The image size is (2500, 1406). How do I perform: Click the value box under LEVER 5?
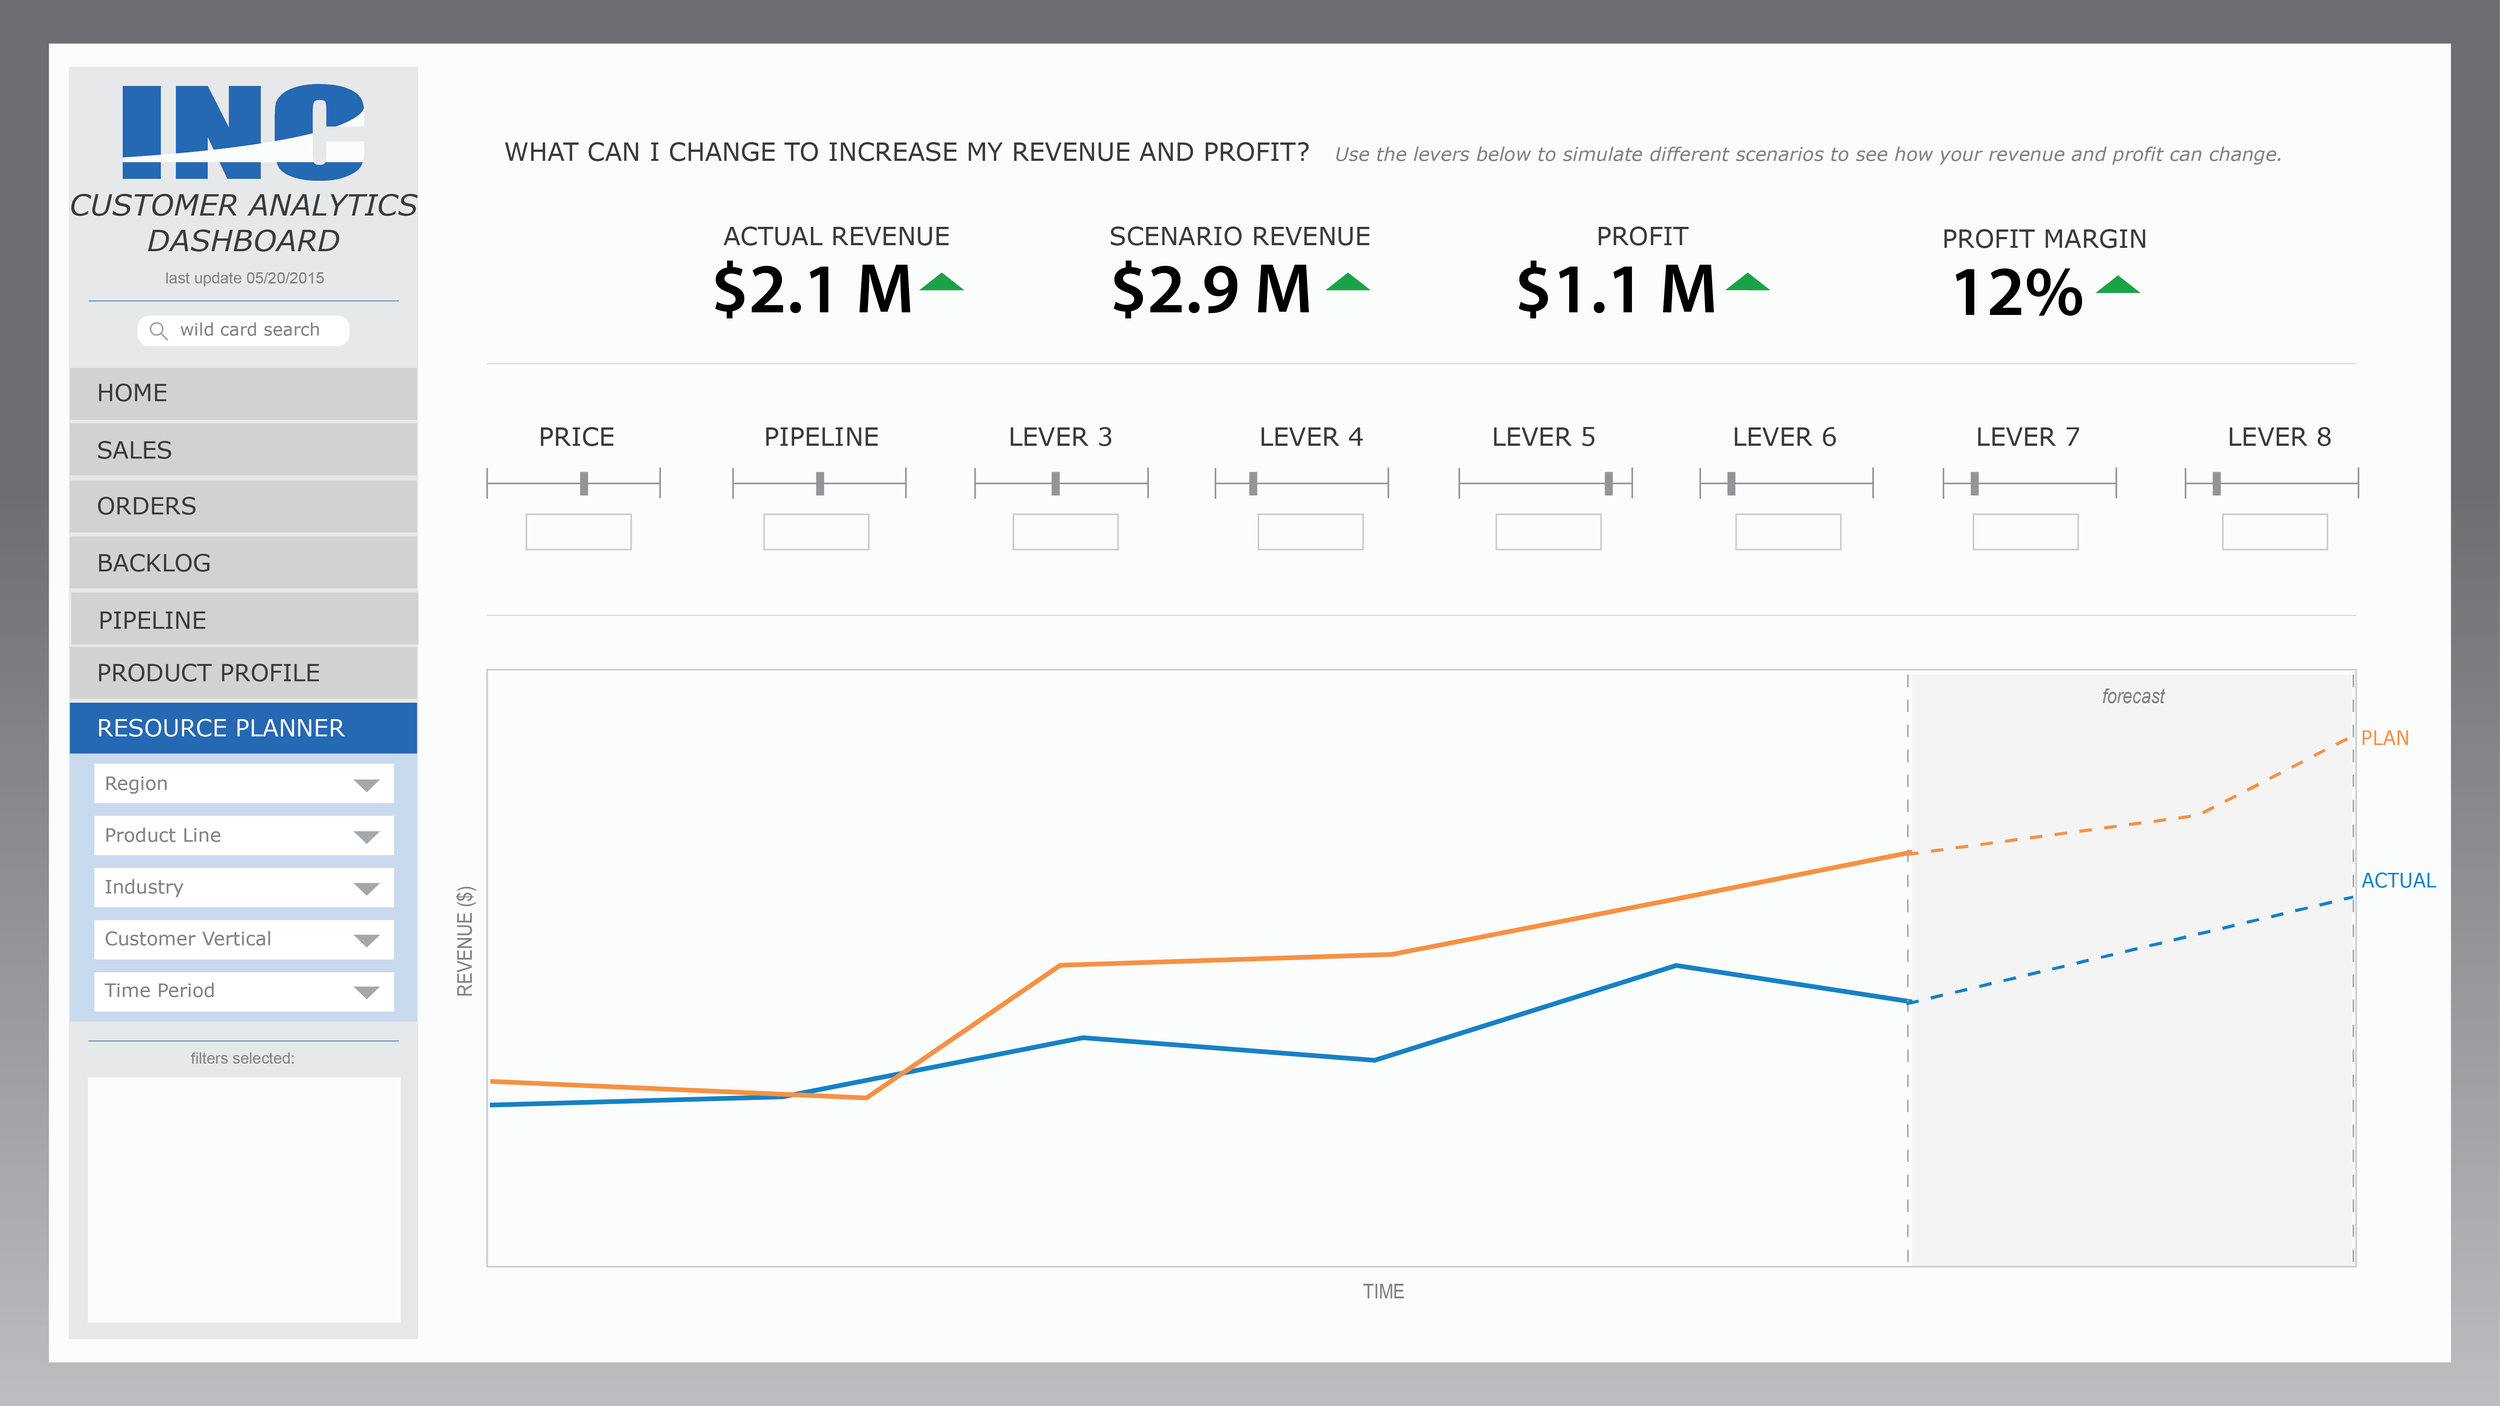[1549, 532]
